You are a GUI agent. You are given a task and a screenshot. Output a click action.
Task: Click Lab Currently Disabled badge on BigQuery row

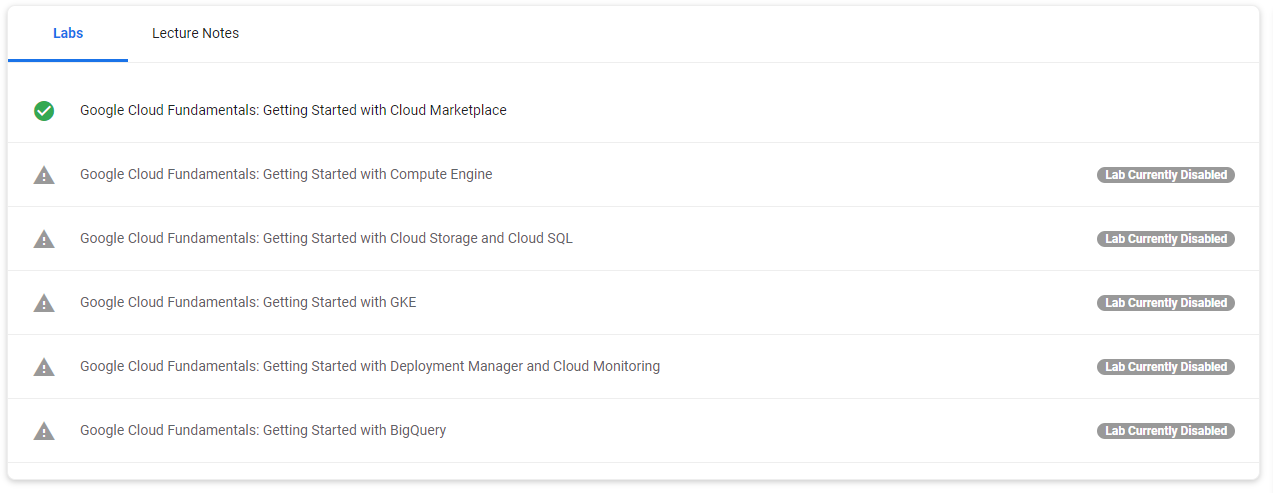click(x=1166, y=431)
